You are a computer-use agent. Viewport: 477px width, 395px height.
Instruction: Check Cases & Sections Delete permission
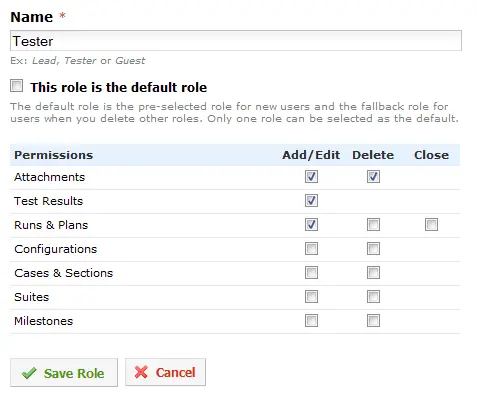pyautogui.click(x=373, y=273)
